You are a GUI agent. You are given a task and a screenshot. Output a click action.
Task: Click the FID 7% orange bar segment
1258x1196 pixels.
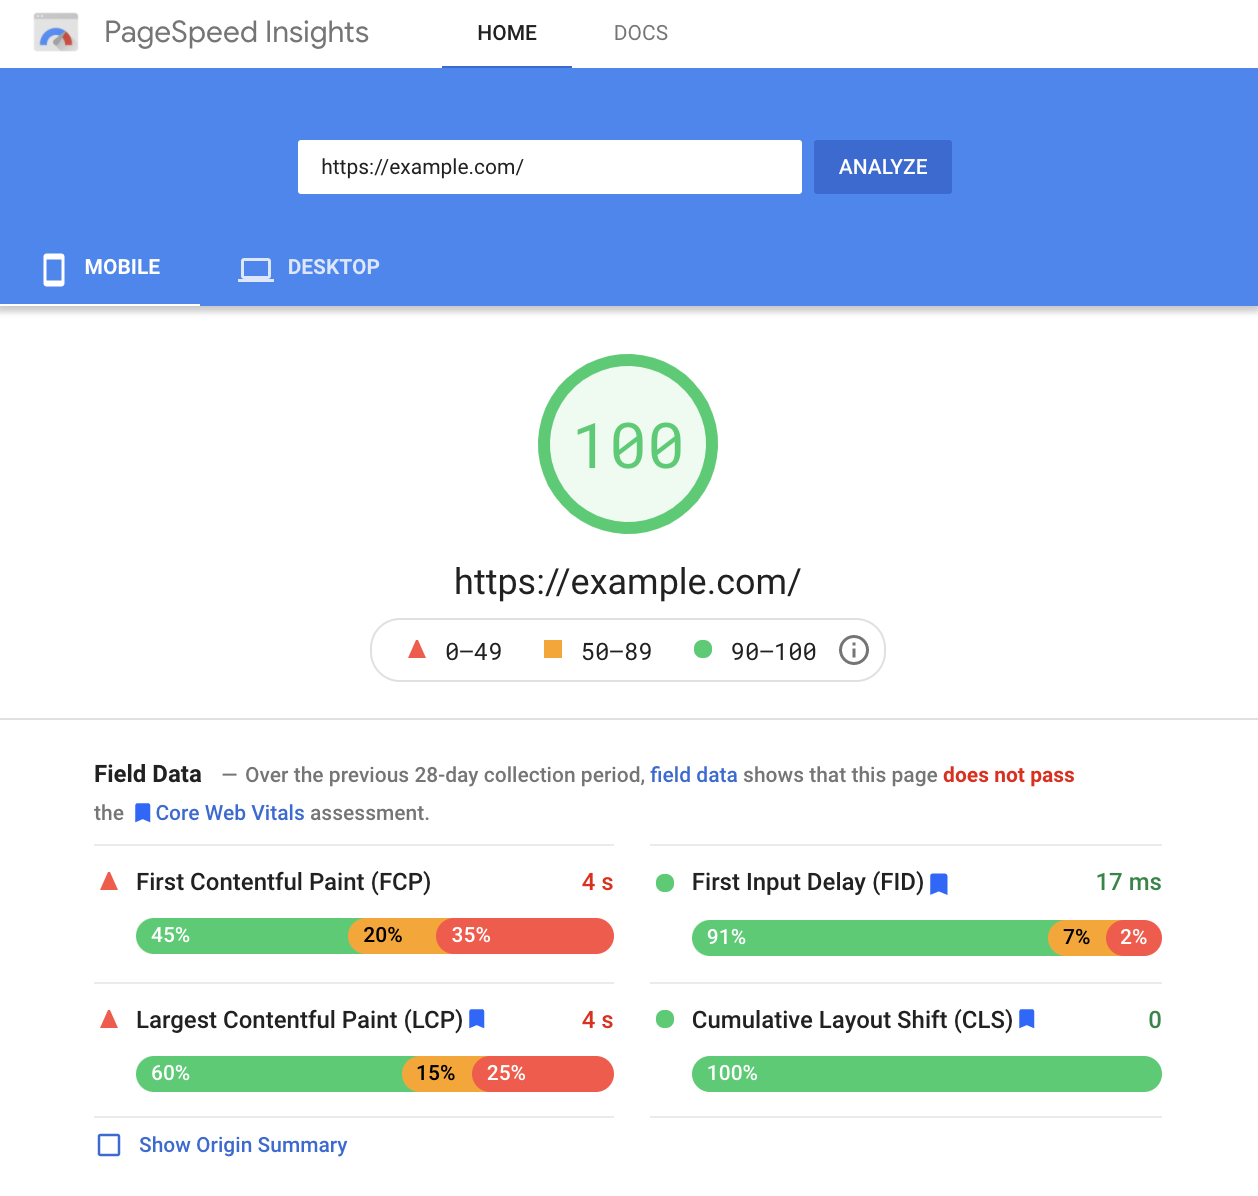point(1078,938)
